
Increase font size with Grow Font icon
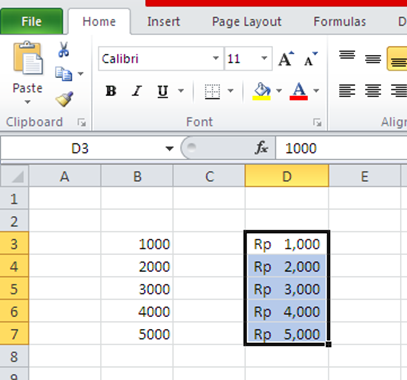click(x=286, y=59)
